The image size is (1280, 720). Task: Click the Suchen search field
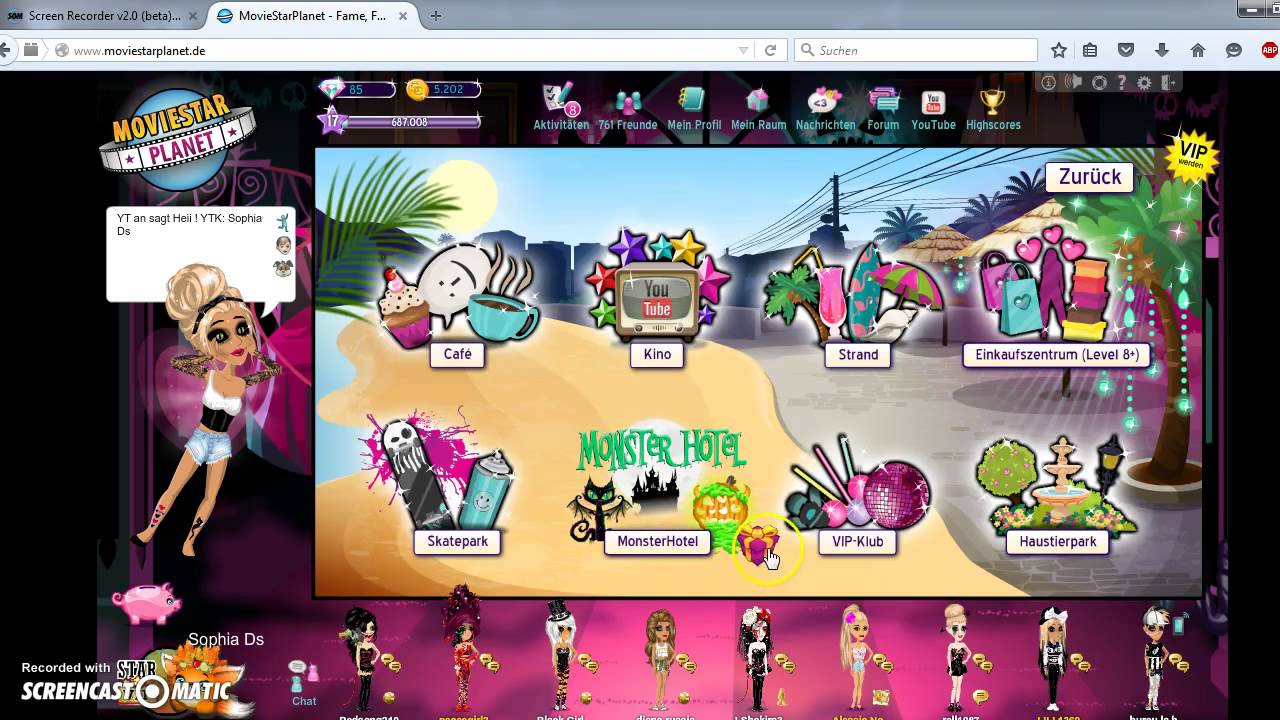click(x=916, y=50)
